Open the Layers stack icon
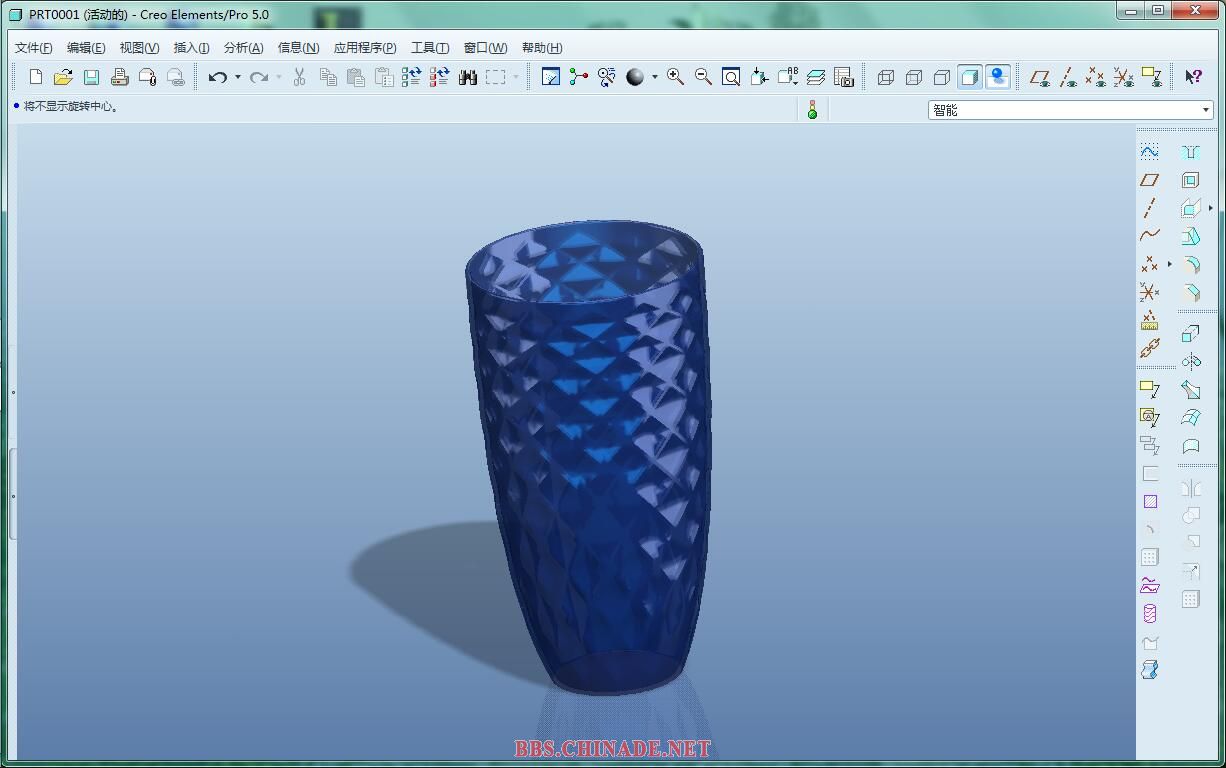The width and height of the screenshot is (1226, 768). point(815,77)
